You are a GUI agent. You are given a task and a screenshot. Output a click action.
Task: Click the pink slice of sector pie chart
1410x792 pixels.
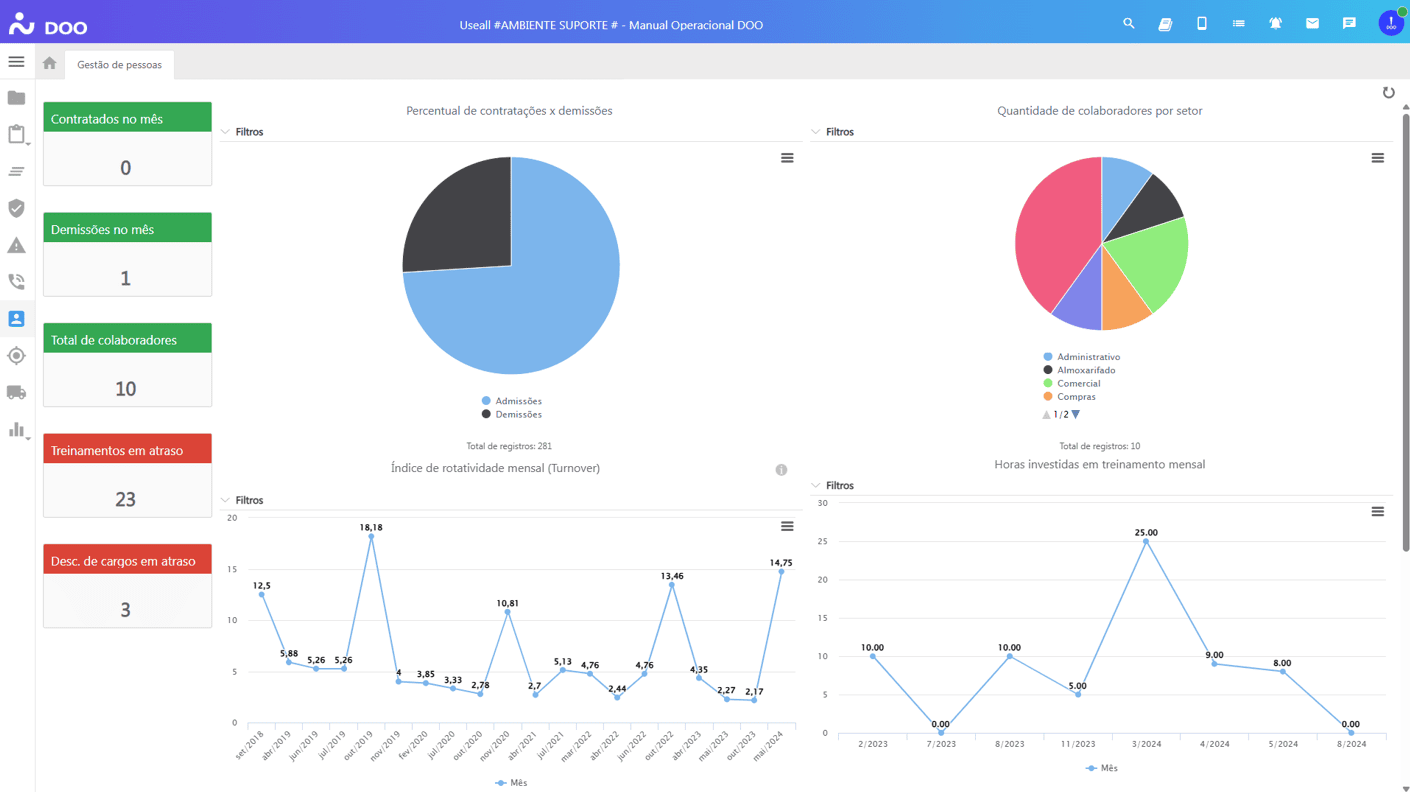(1050, 240)
